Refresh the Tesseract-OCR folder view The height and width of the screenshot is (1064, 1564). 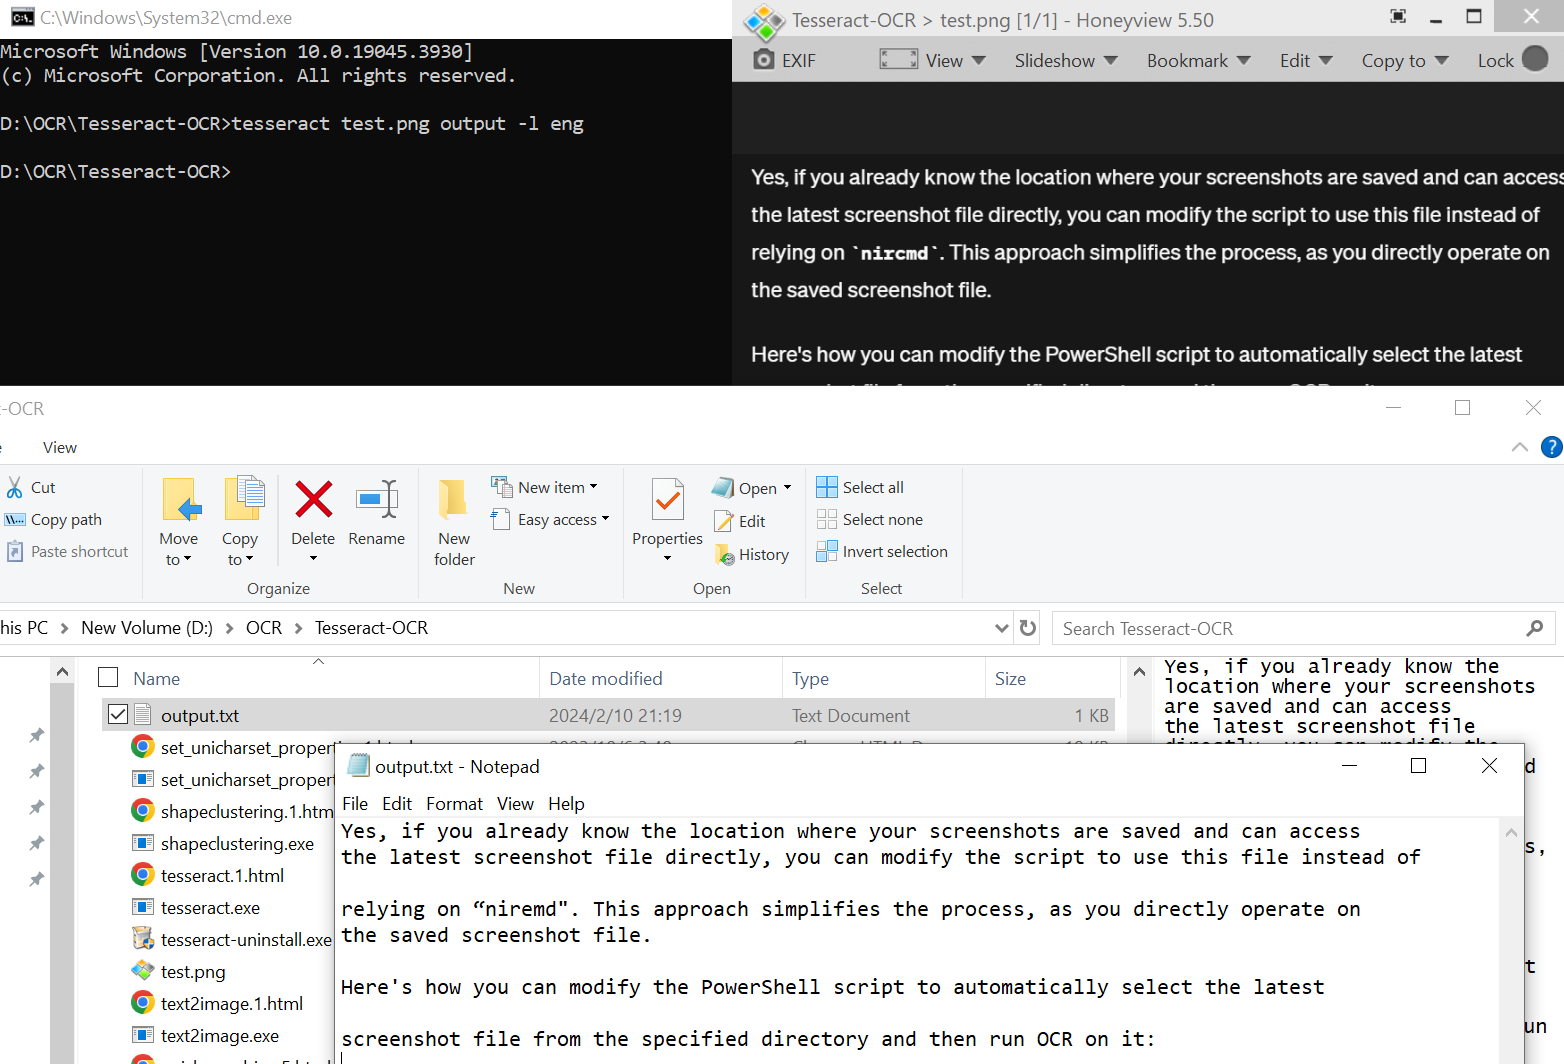click(1028, 628)
